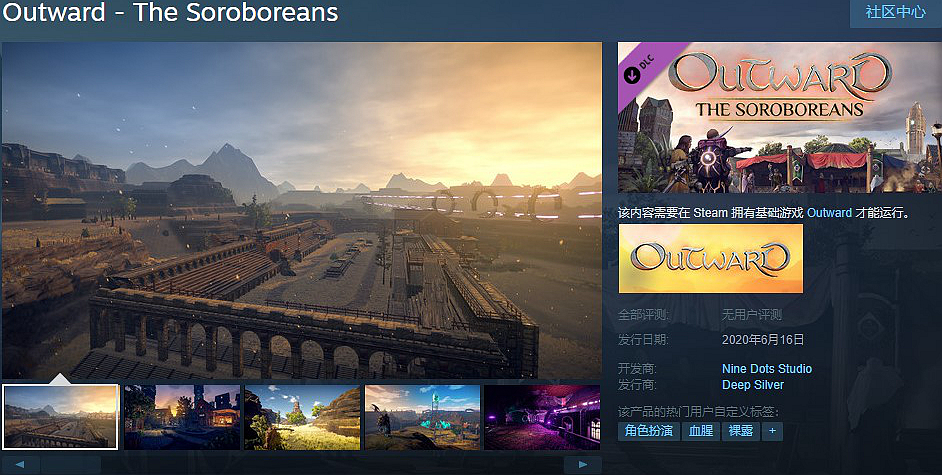Open the 社区中心 community hub
Screen dimensions: 942x475
[x=895, y=12]
